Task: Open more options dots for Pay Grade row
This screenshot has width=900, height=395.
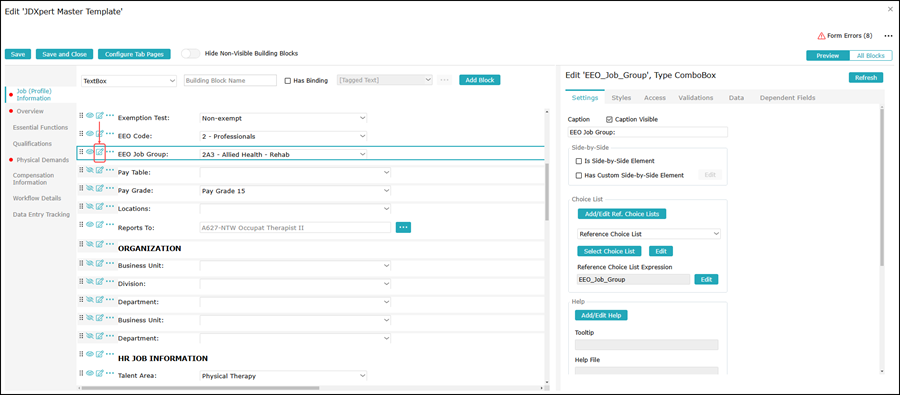Action: 110,188
